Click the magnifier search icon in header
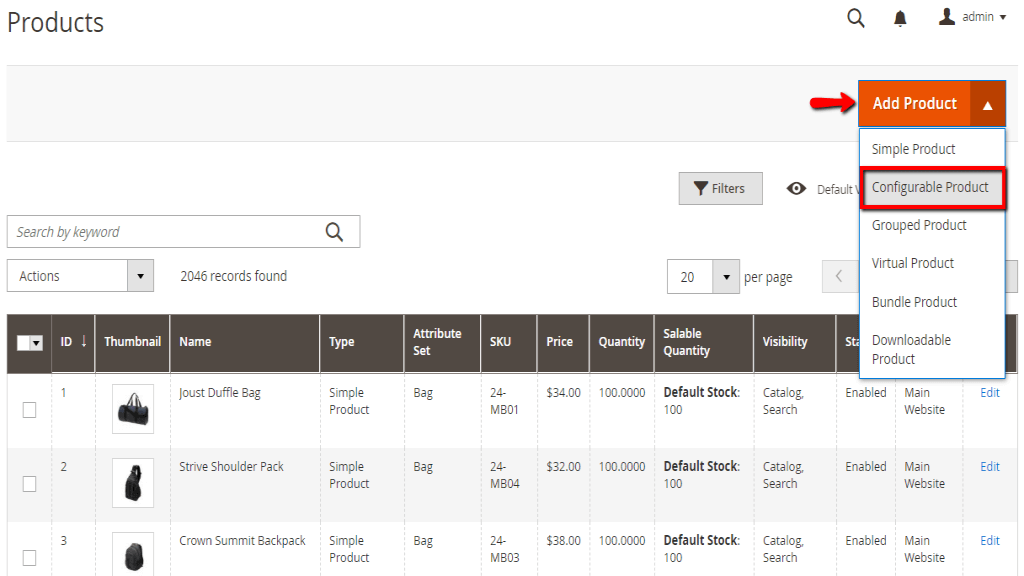Image resolution: width=1024 pixels, height=576 pixels. click(855, 18)
